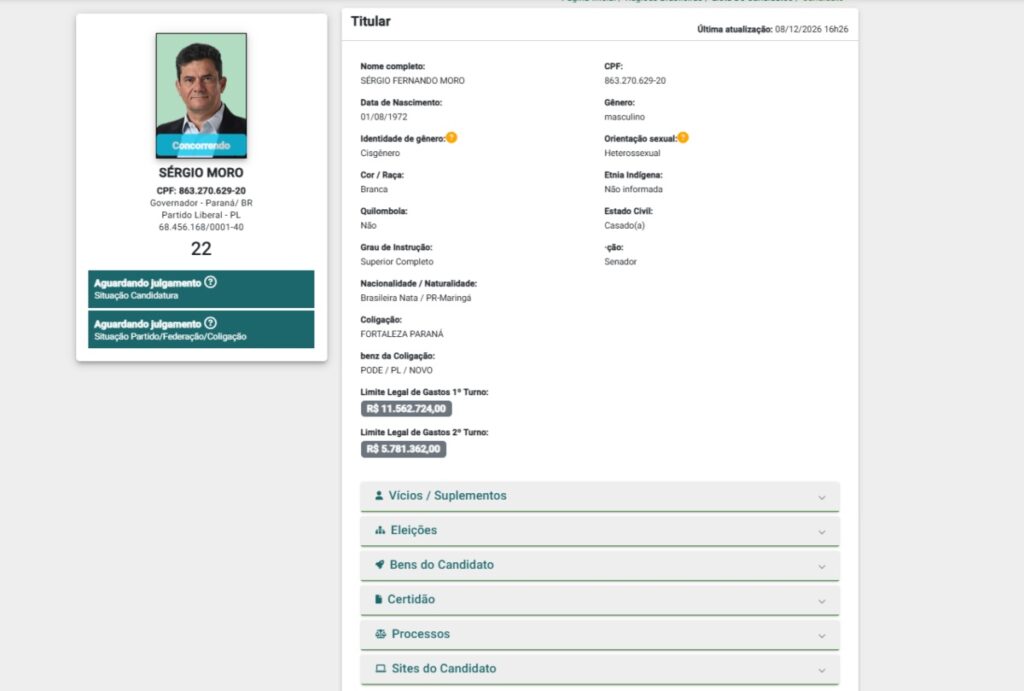
Task: Click the Casado(a) civil status value
Action: tap(624, 226)
